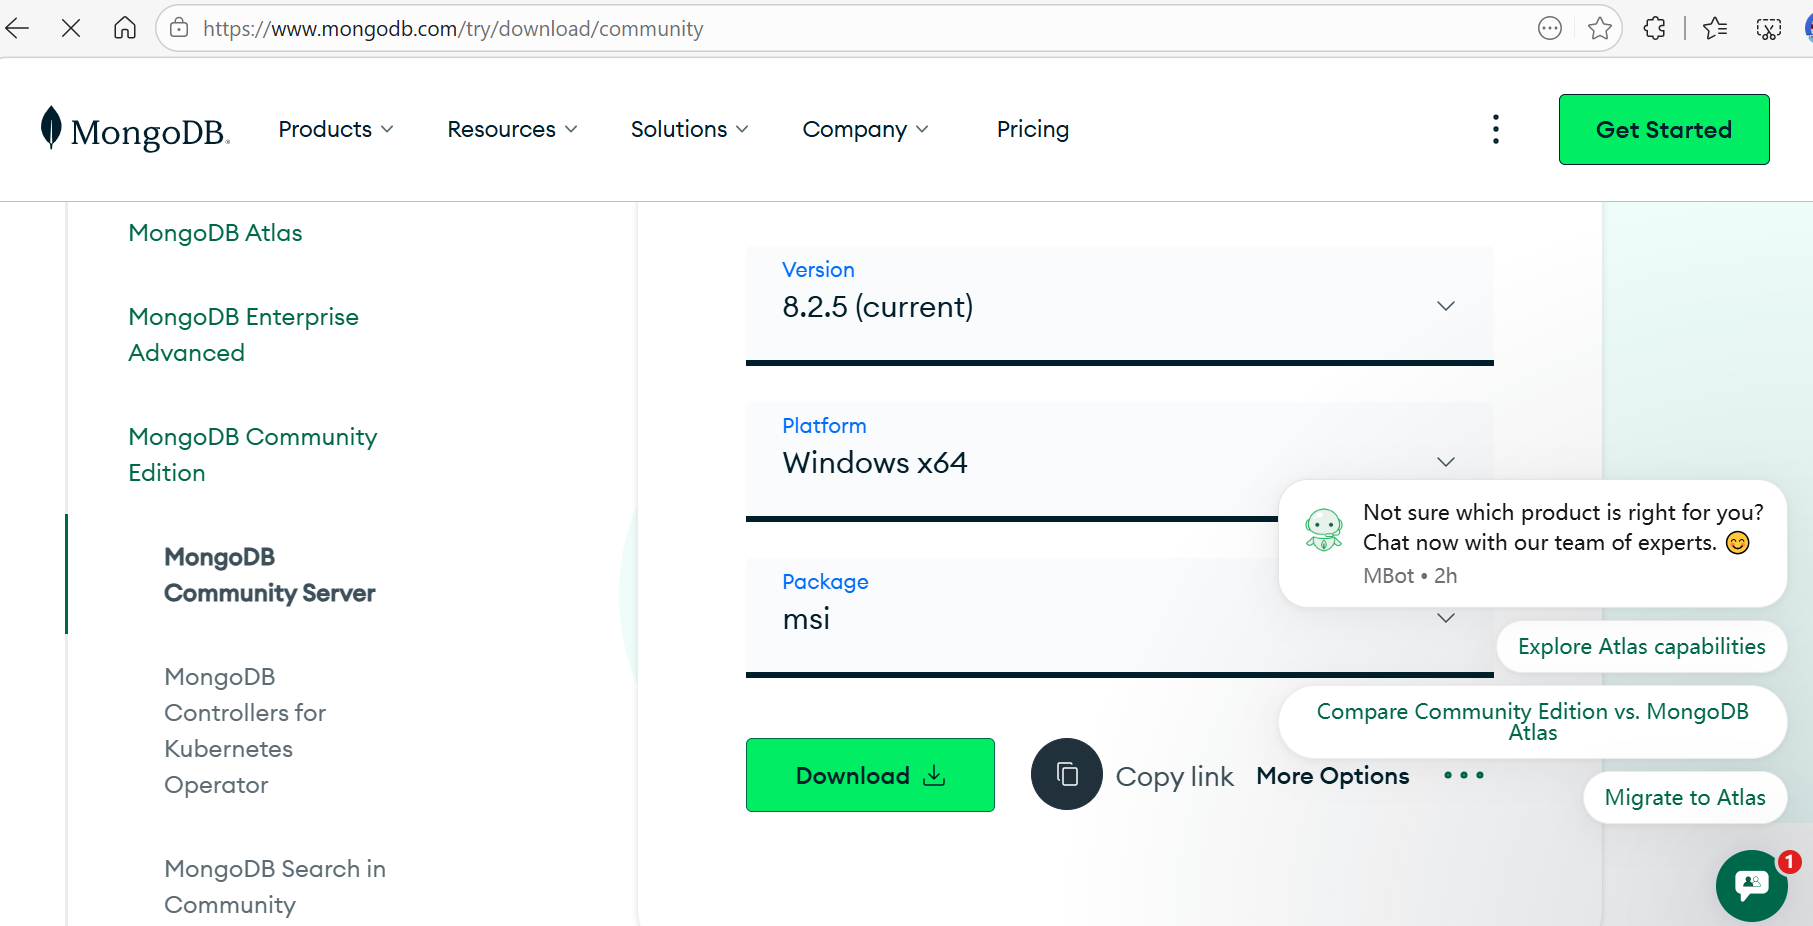Viewport: 1813px width, 926px height.
Task: Add this page to favorites star
Action: tap(1600, 28)
